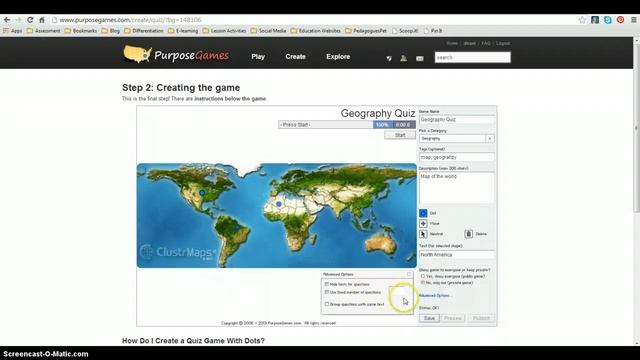Open the Explore menu
This screenshot has width=640, height=360.
[338, 57]
